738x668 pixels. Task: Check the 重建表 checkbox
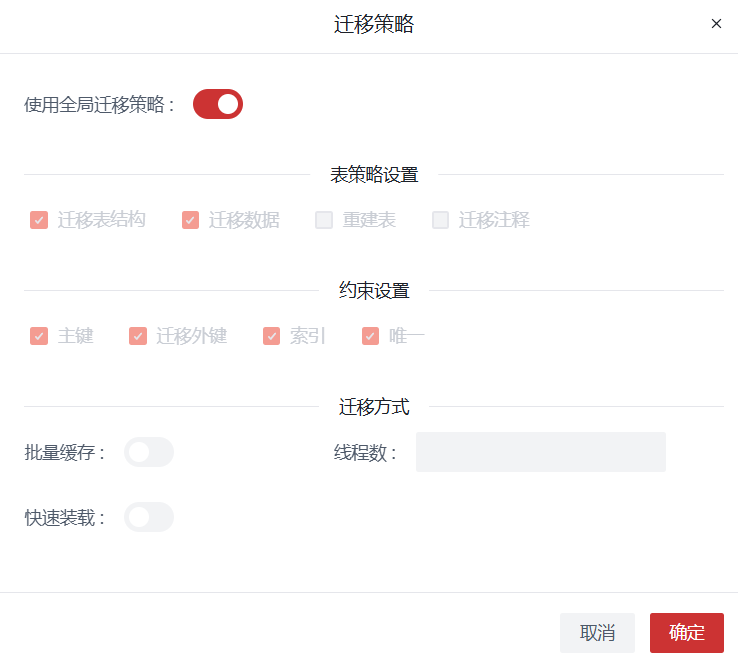tap(324, 220)
